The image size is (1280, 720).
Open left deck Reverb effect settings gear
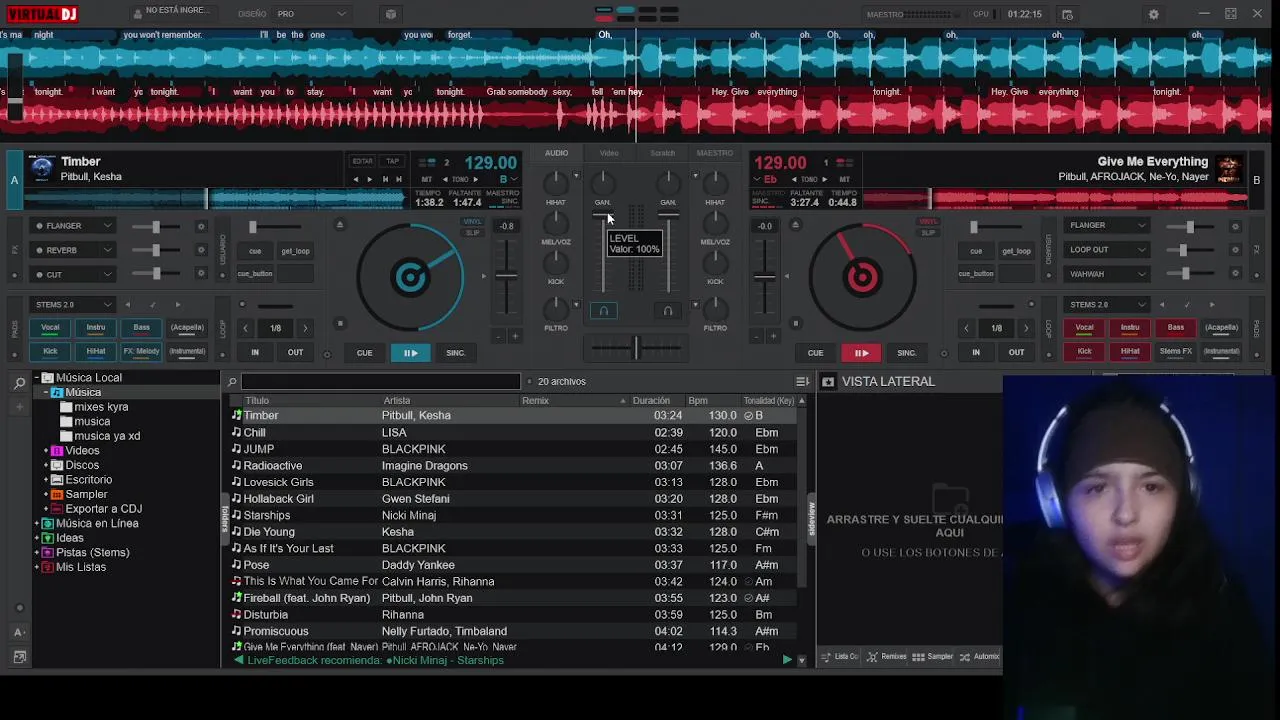(200, 250)
